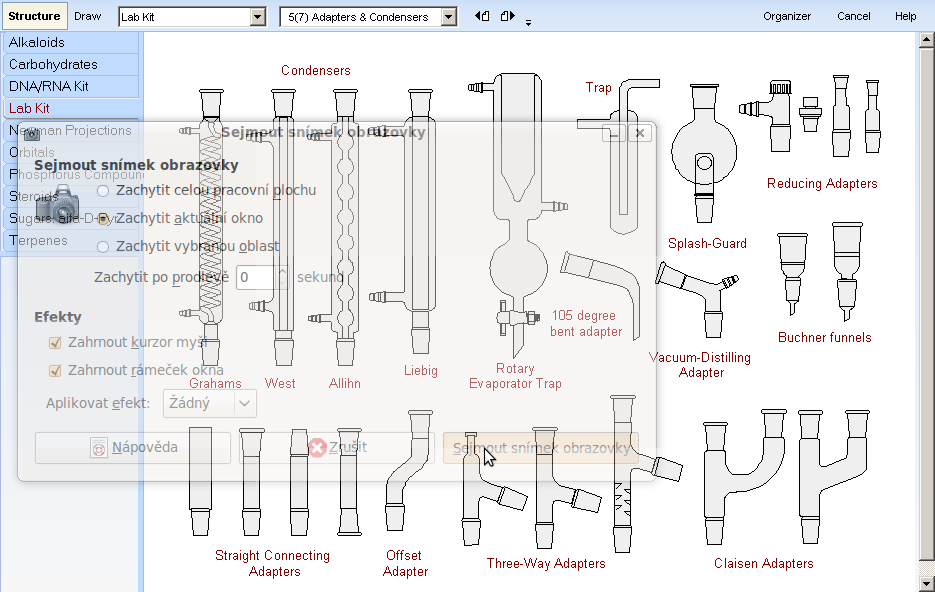Click the delay seconds input field
The height and width of the screenshot is (592, 935).
pos(255,278)
